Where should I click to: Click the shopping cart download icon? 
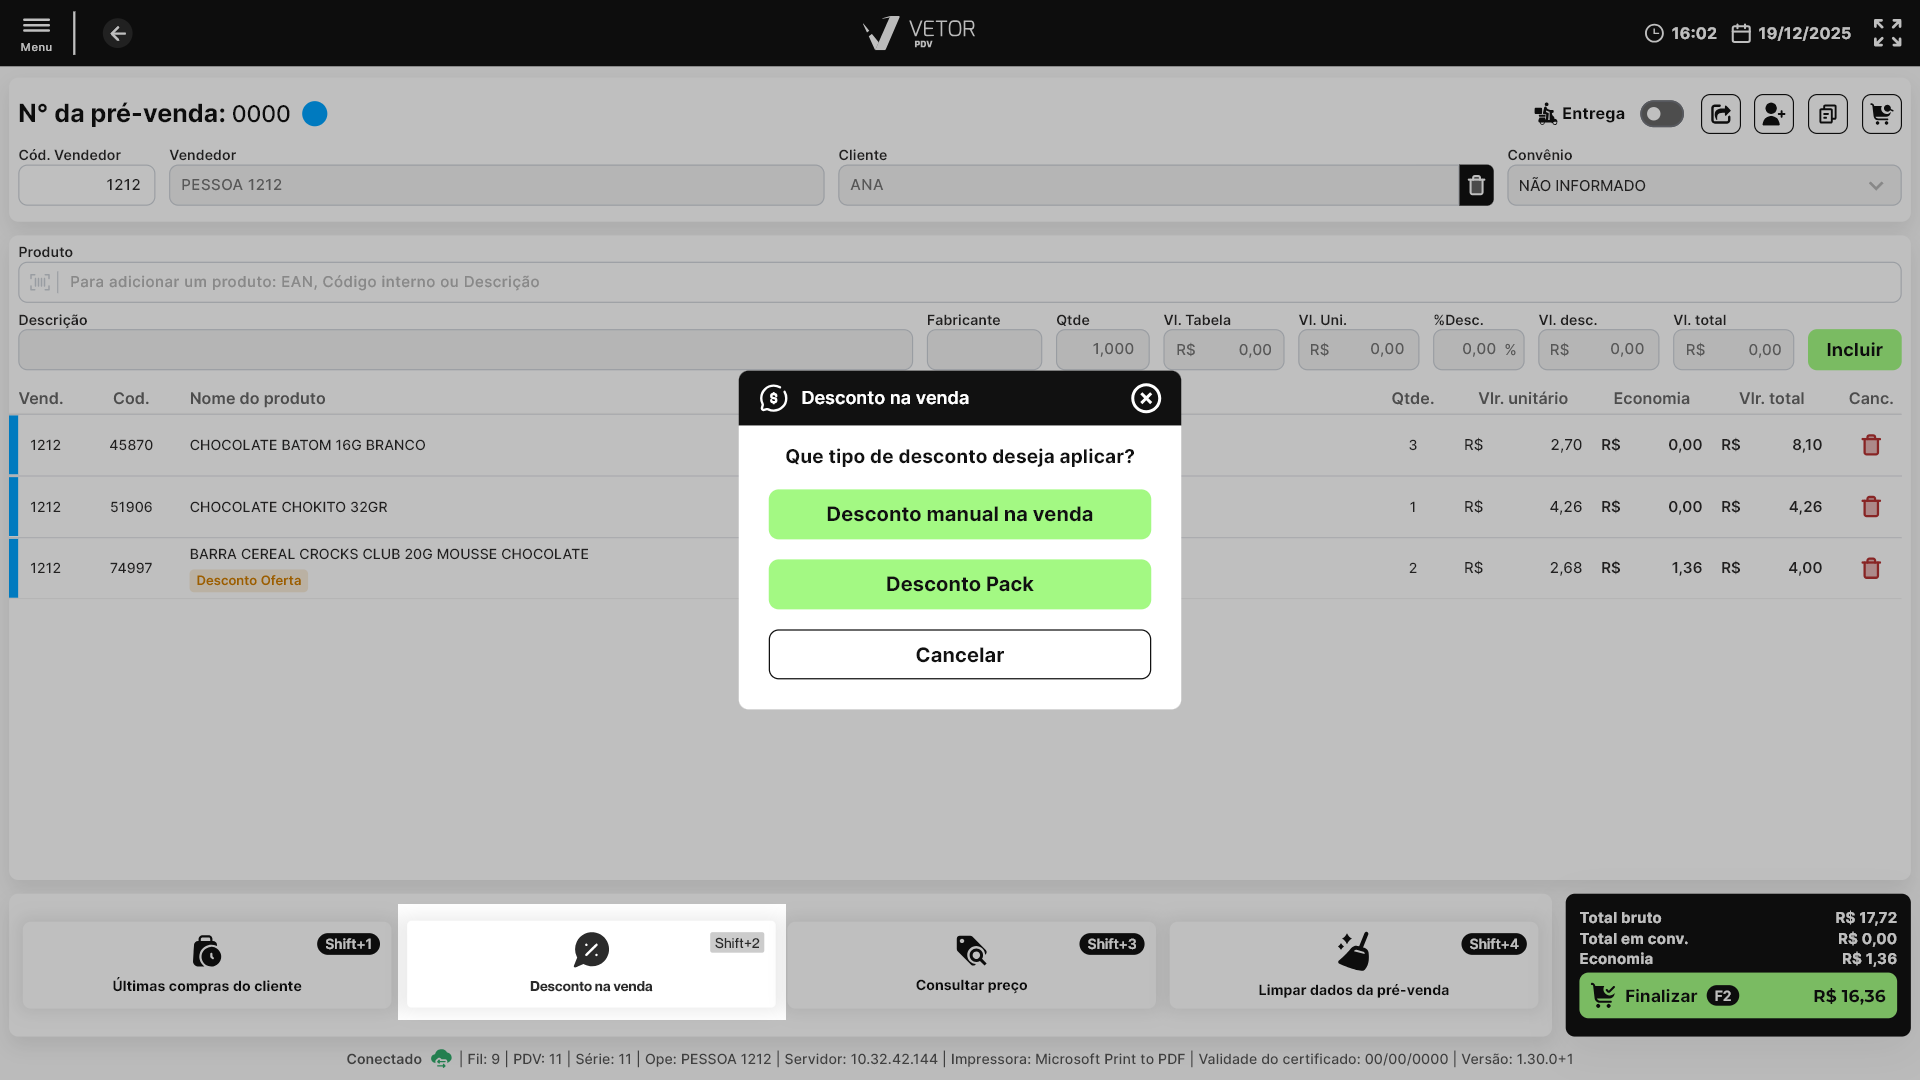click(1881, 114)
